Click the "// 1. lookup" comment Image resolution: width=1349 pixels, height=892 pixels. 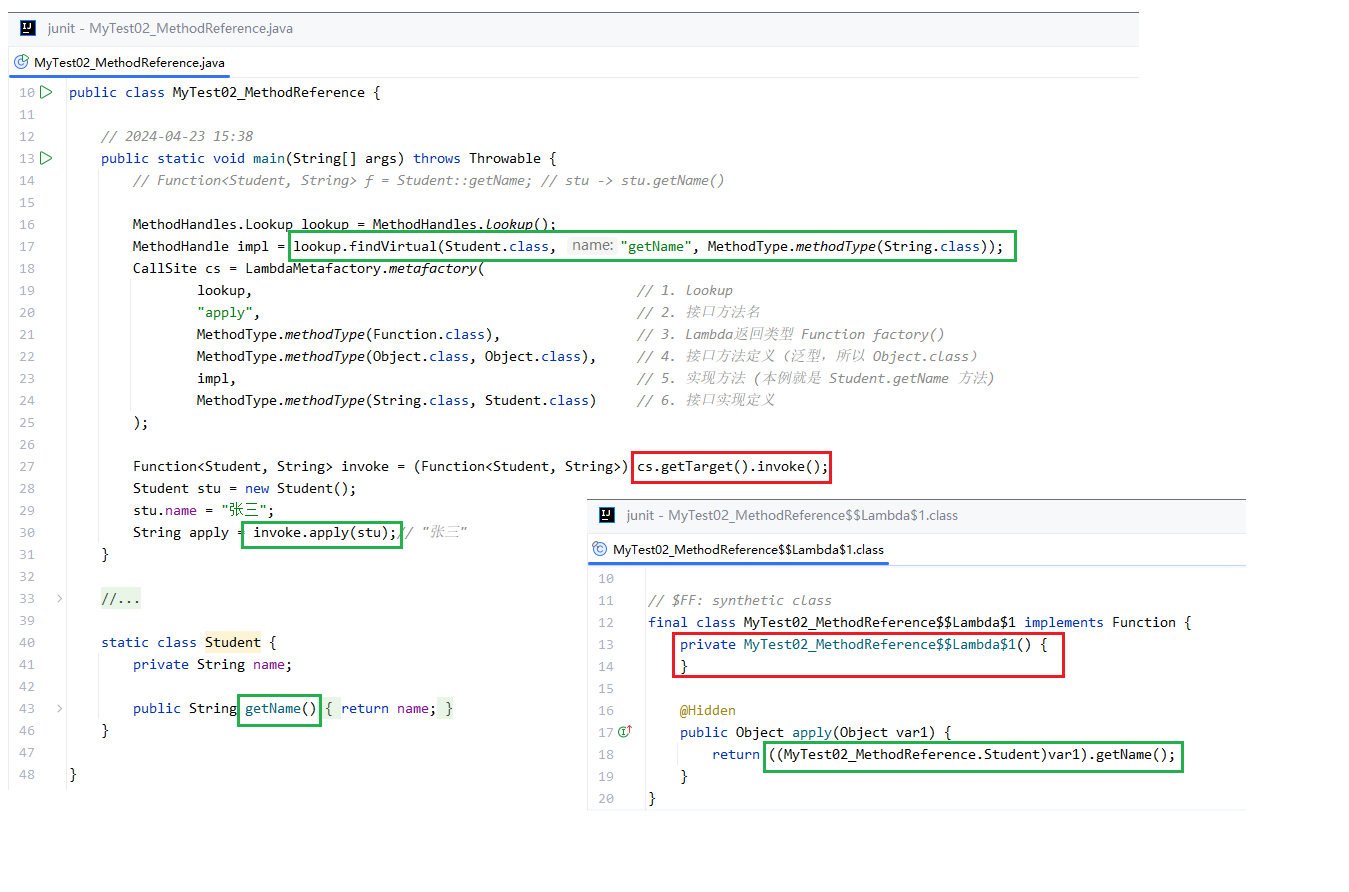[x=685, y=290]
